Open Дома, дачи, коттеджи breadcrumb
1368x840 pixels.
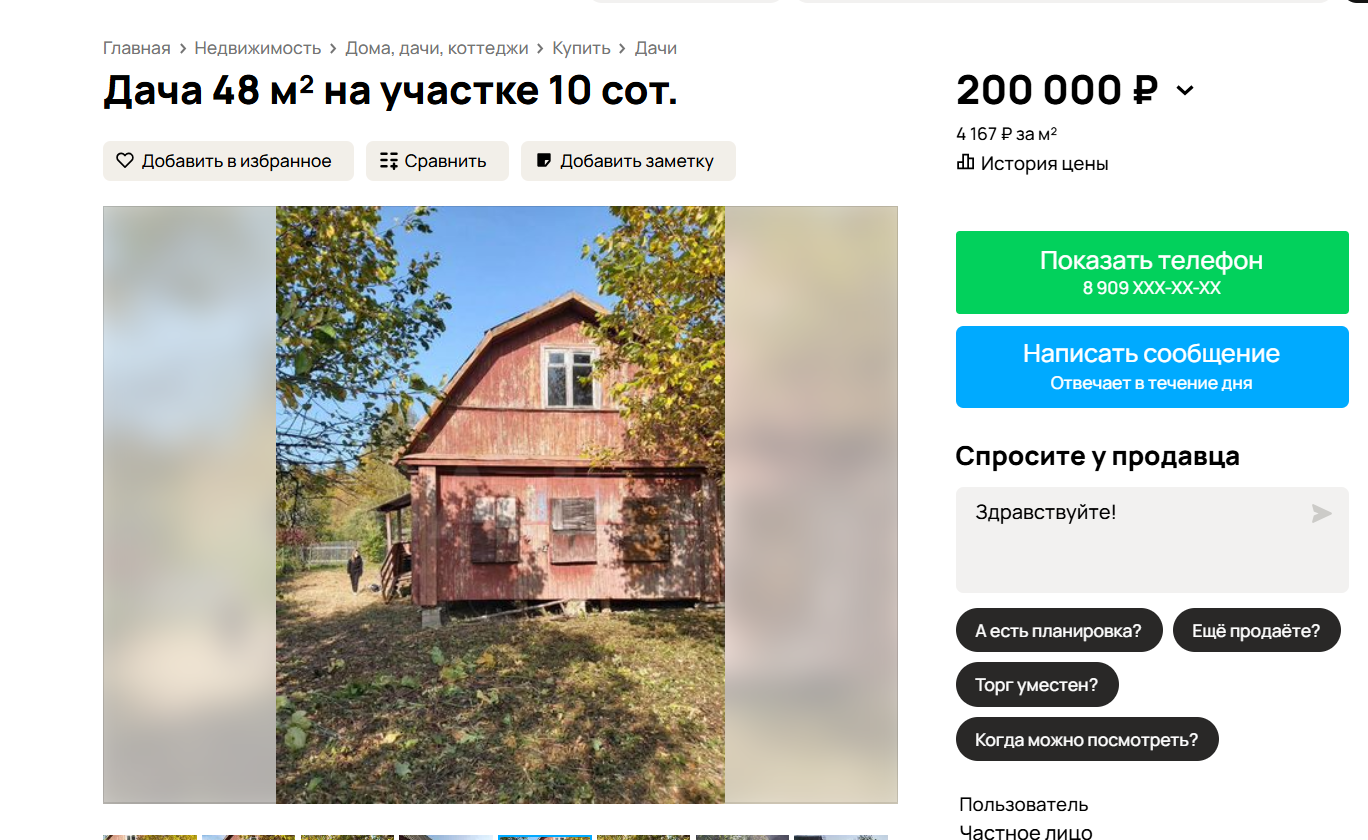tap(437, 48)
